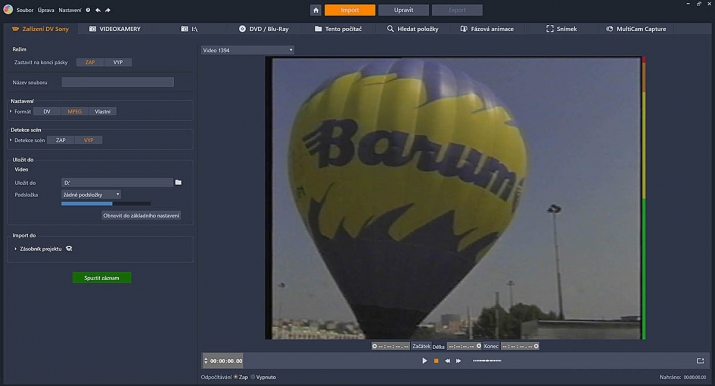Select Vypnuto countdown radio option
The height and width of the screenshot is (386, 715).
[x=264, y=377]
